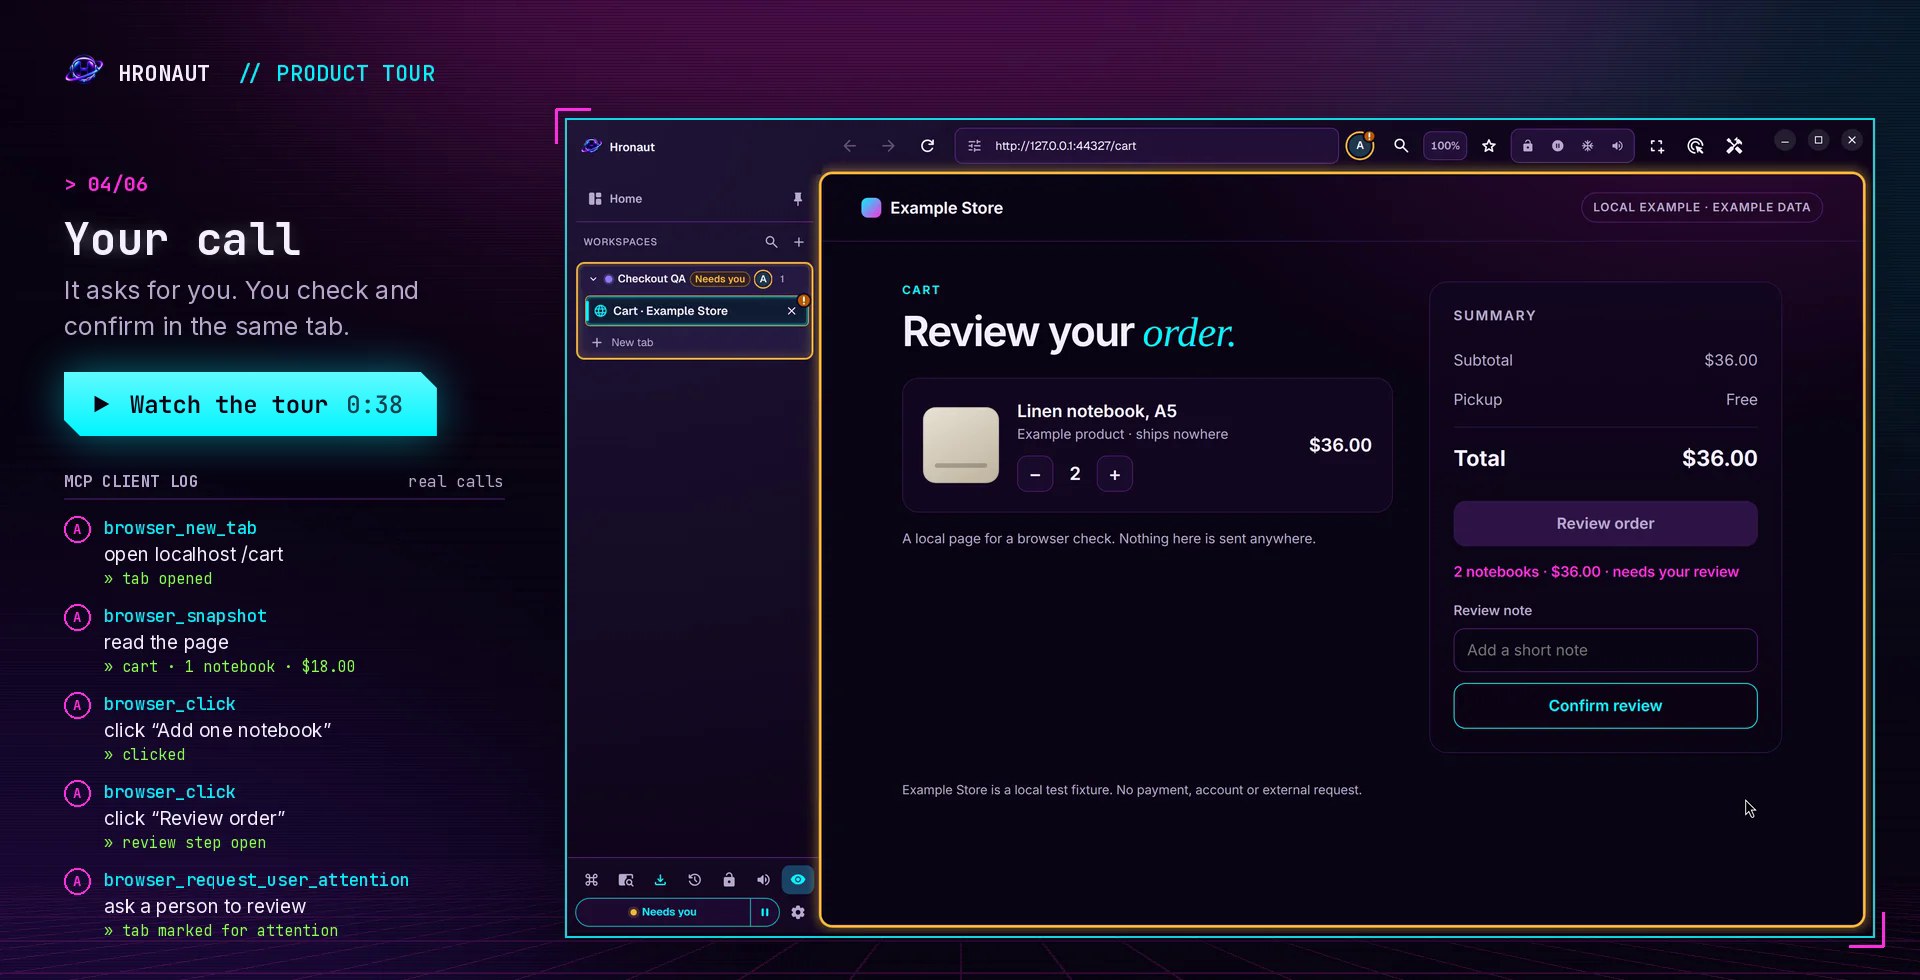Select the Cart · Example Store tab
The width and height of the screenshot is (1920, 980).
tap(694, 311)
